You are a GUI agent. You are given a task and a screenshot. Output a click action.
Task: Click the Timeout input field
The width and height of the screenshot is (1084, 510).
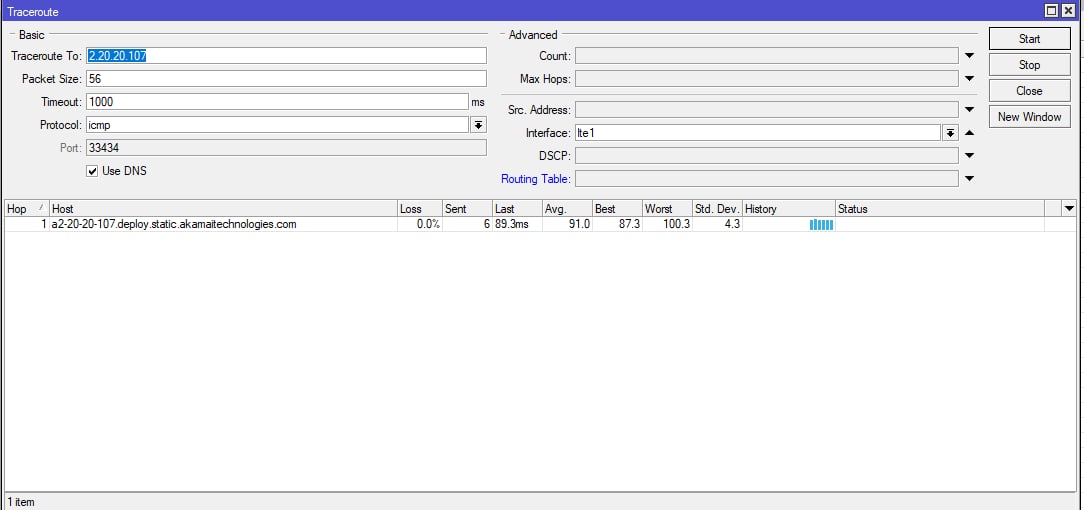[x=277, y=102]
